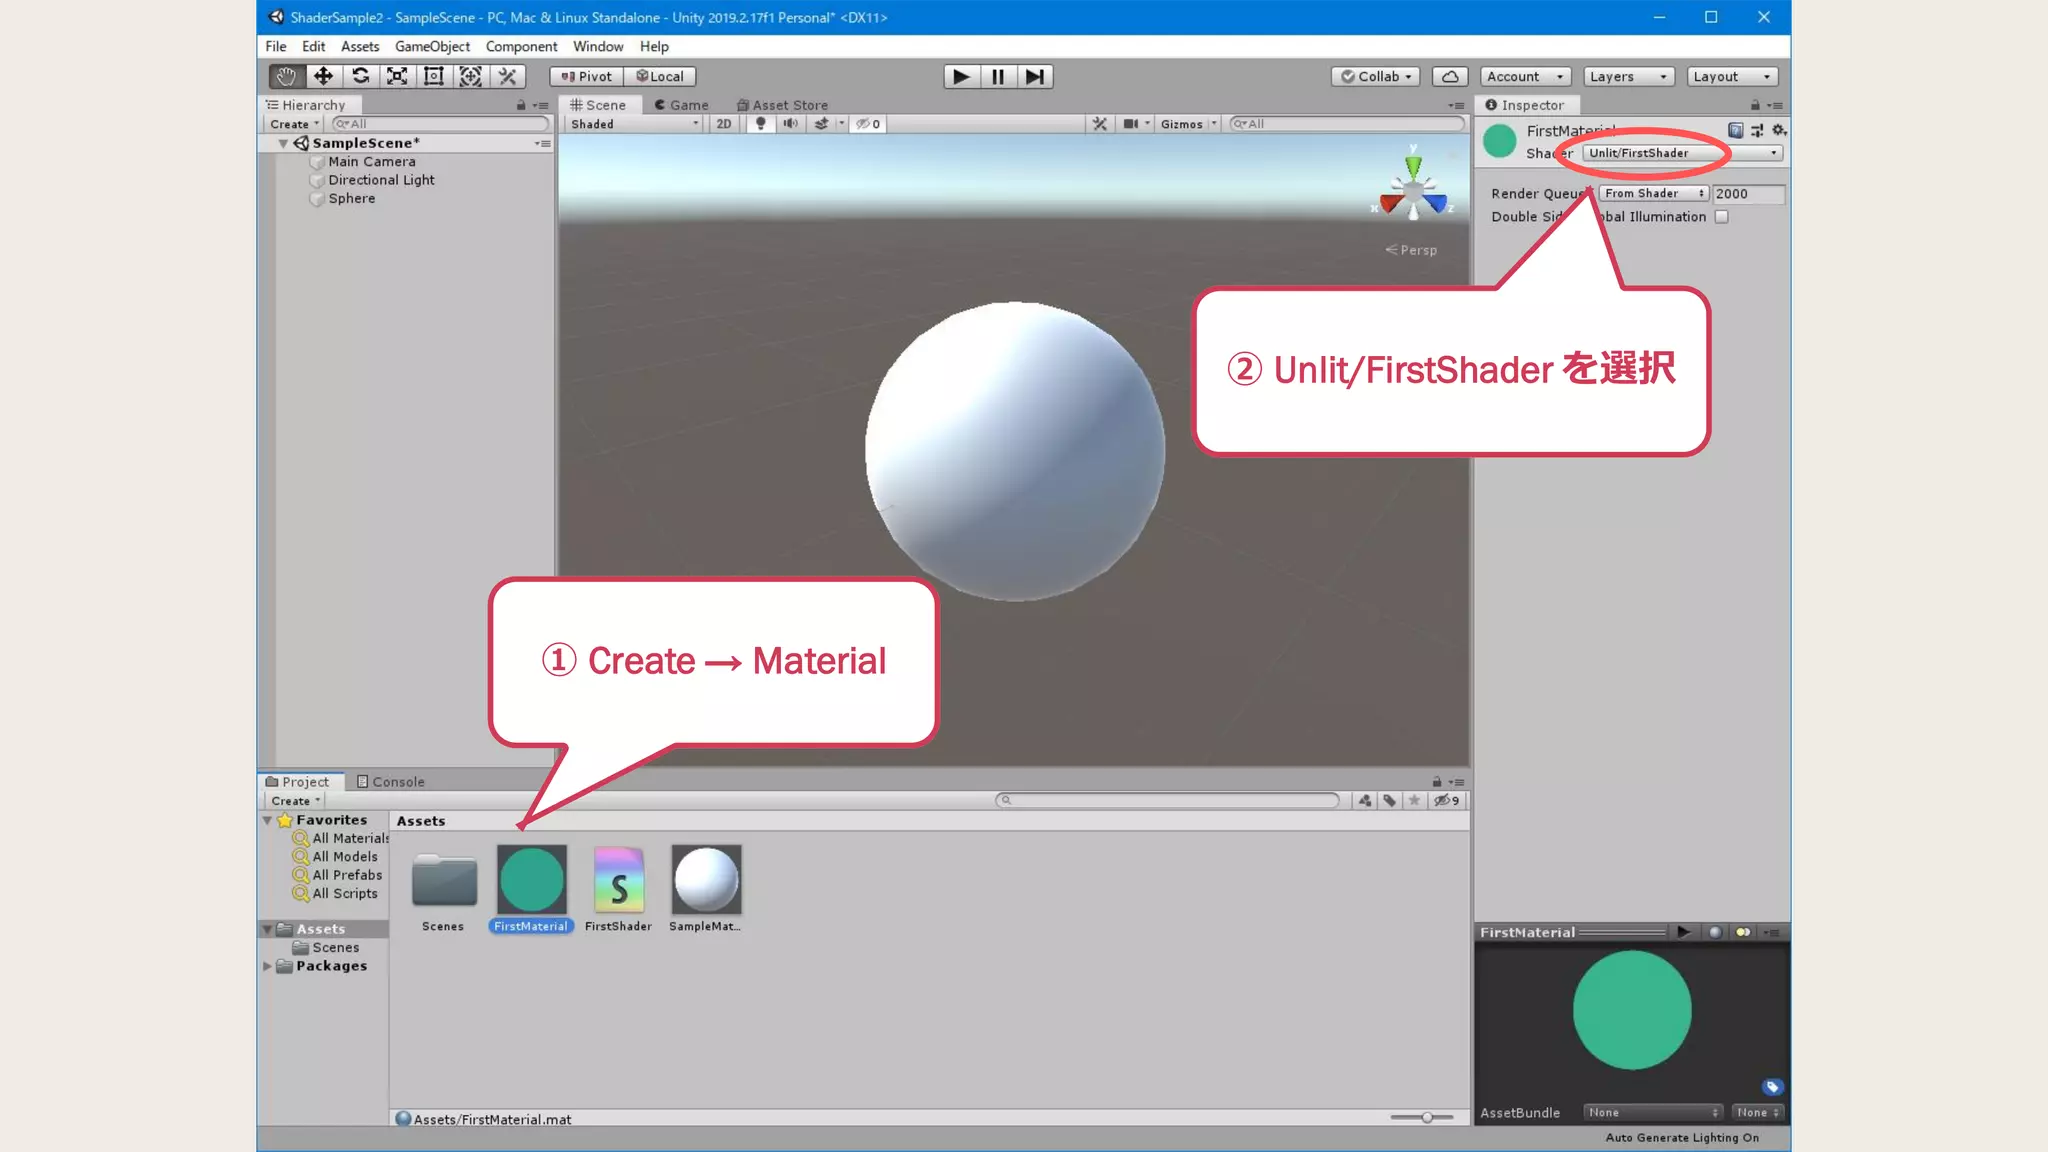Select the custom editor tools icon
Screen dimensions: 2048x1152
tap(507, 76)
